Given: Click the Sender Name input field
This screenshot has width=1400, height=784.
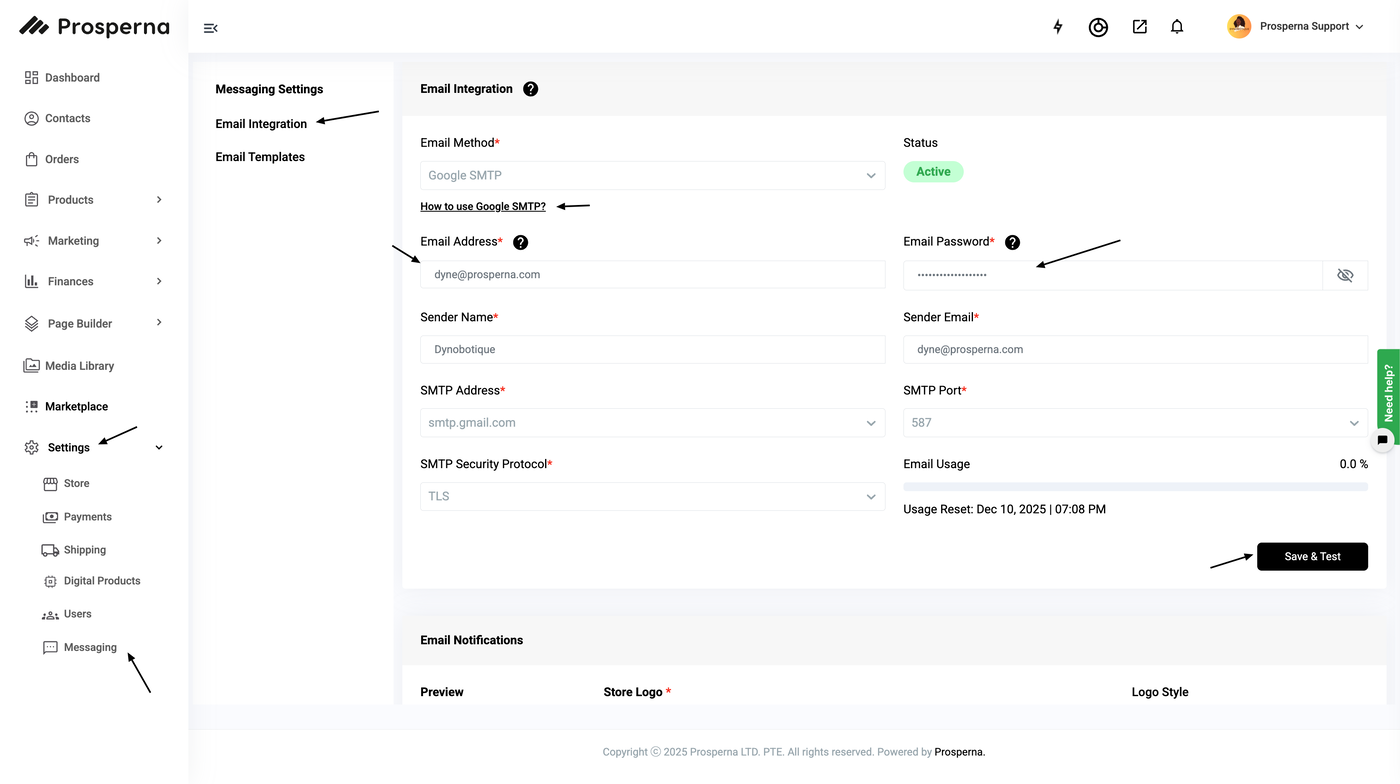Looking at the screenshot, I should point(652,349).
